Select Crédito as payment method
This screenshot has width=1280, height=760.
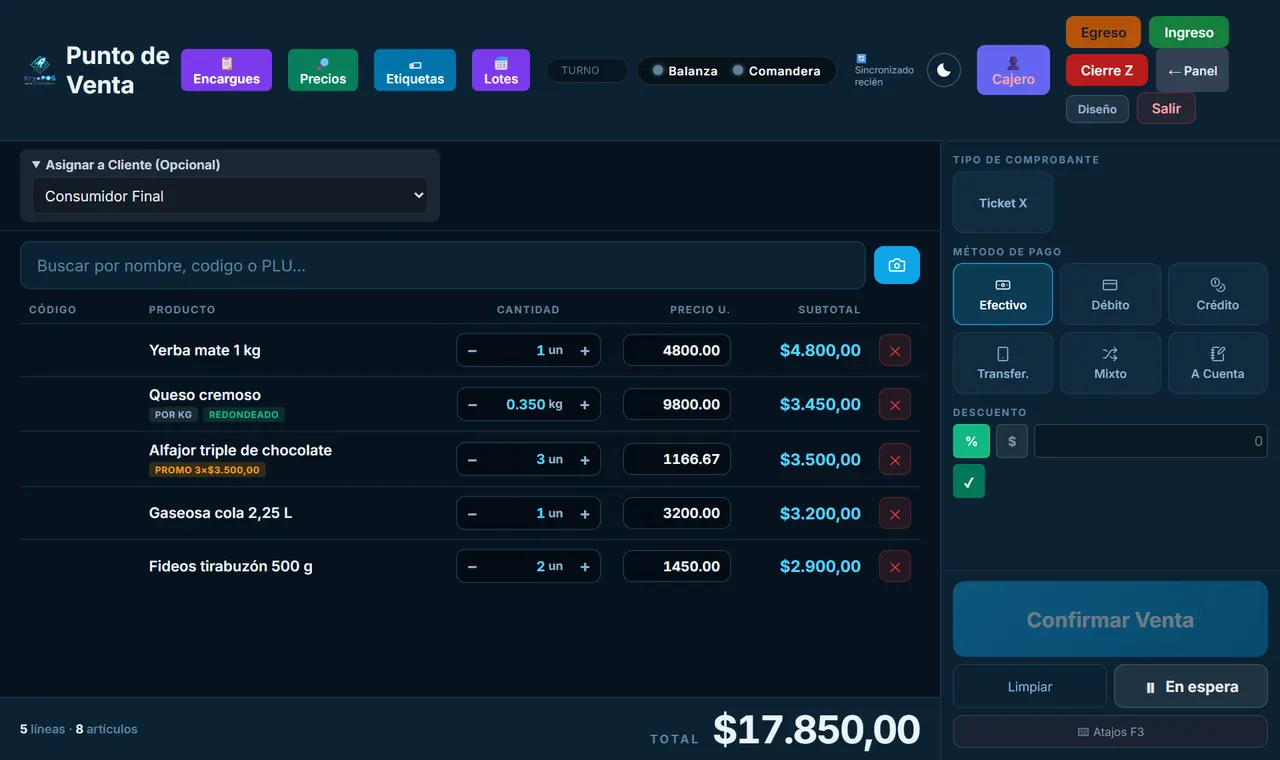click(1218, 294)
